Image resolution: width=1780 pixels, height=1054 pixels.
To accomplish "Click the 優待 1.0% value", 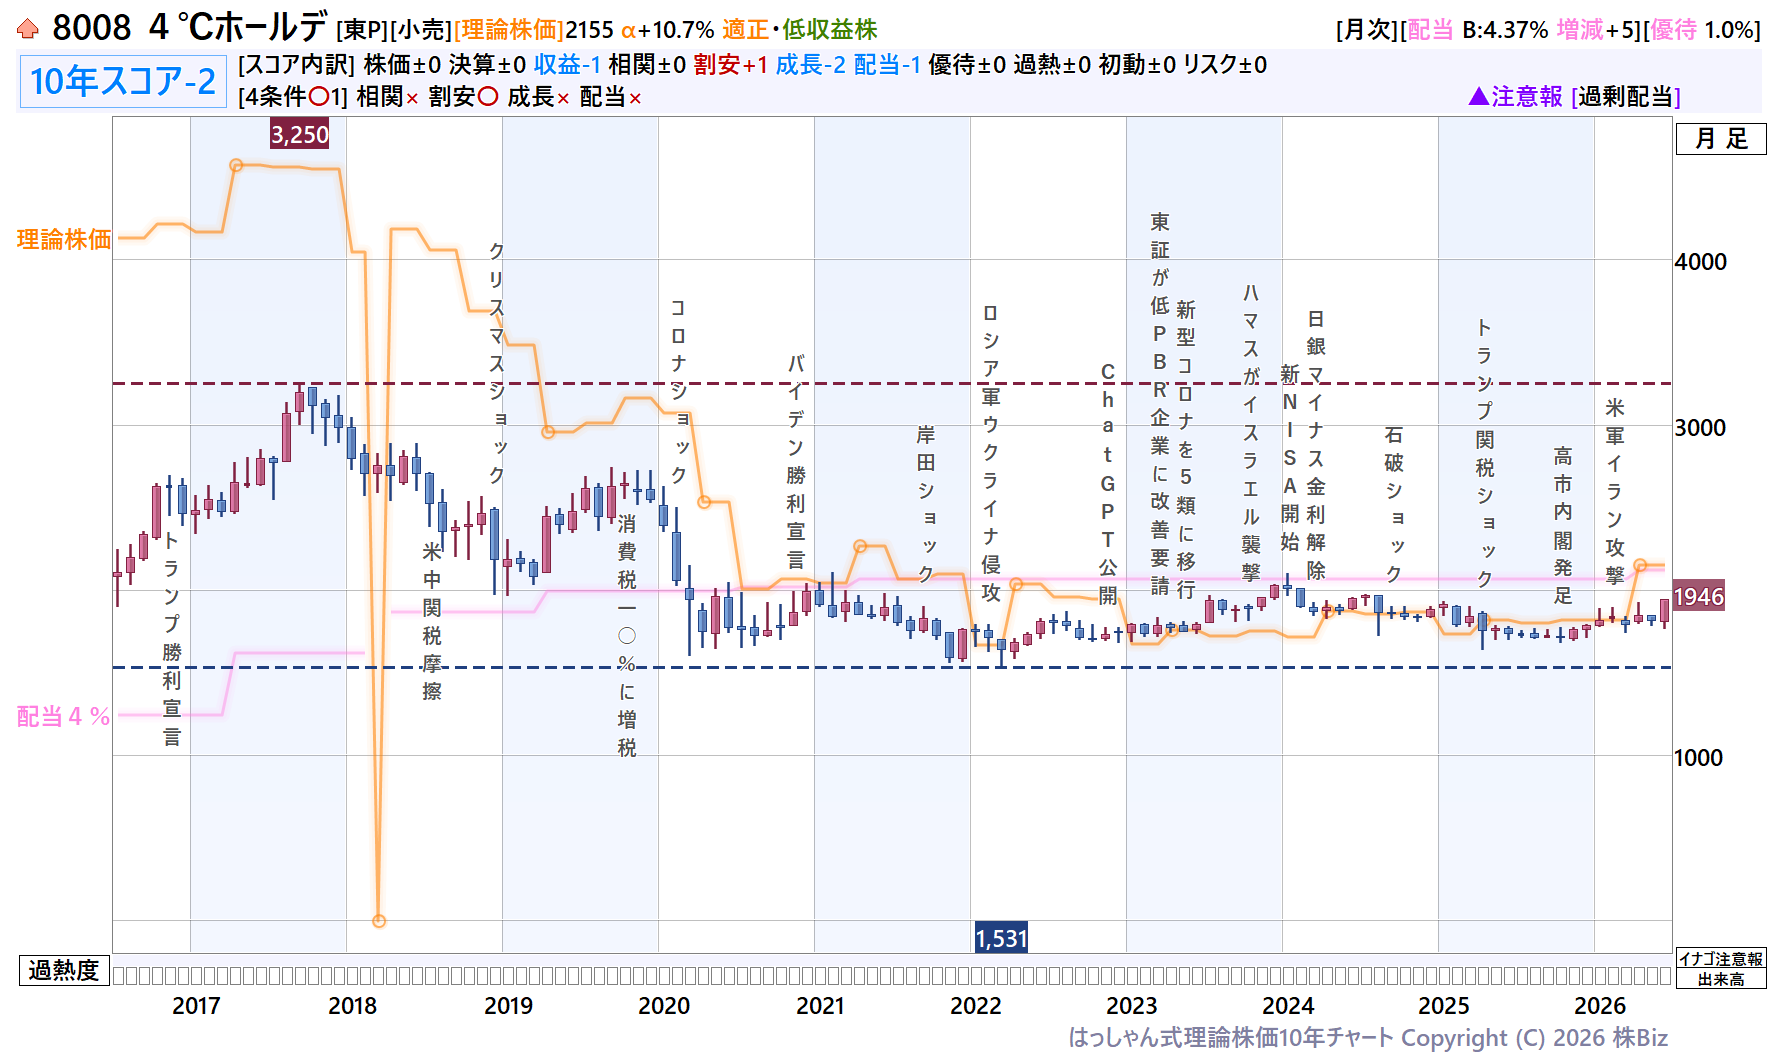I will pos(1702,30).
